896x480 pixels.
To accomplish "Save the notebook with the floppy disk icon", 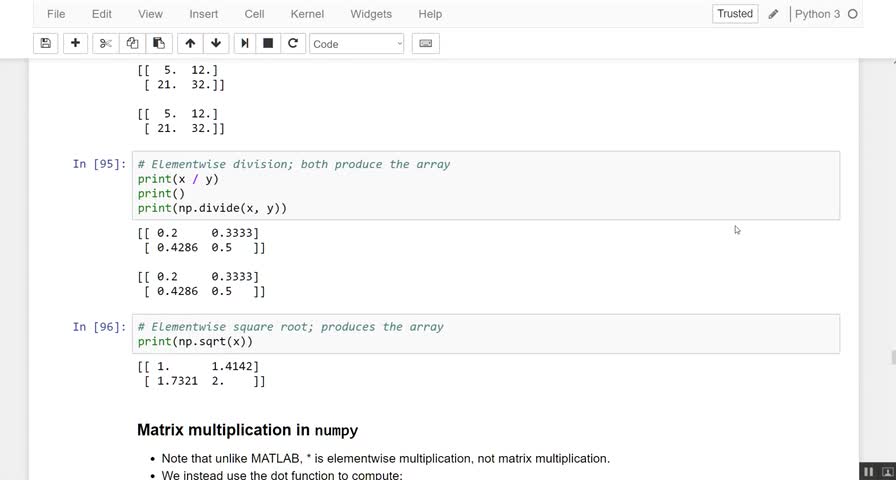I will (45, 43).
